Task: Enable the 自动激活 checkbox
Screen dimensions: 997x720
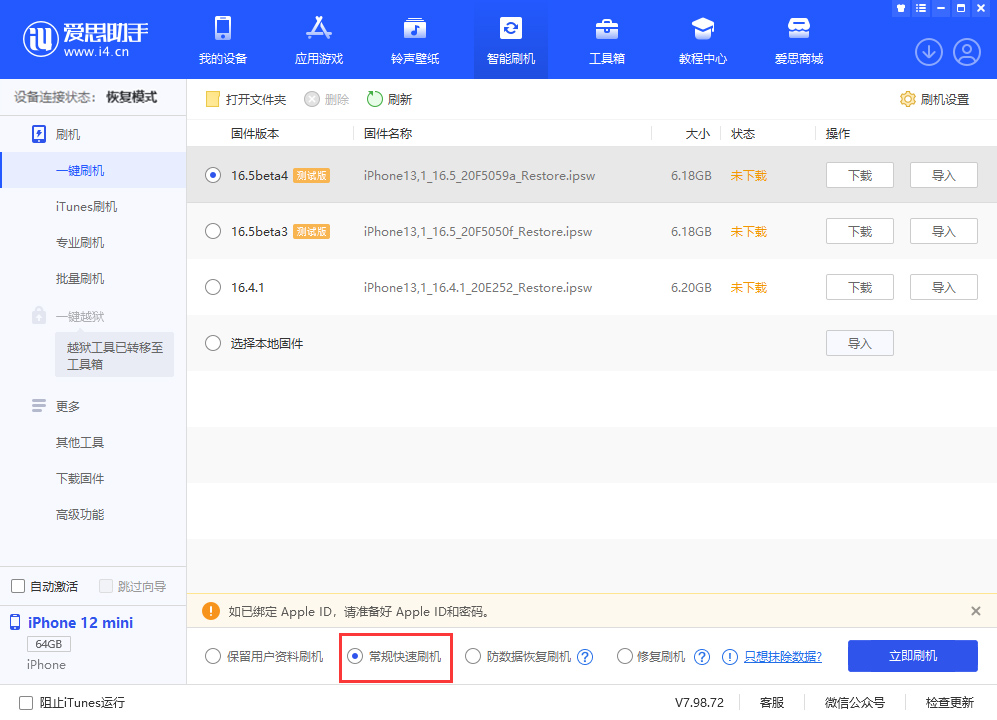Action: click(x=17, y=586)
